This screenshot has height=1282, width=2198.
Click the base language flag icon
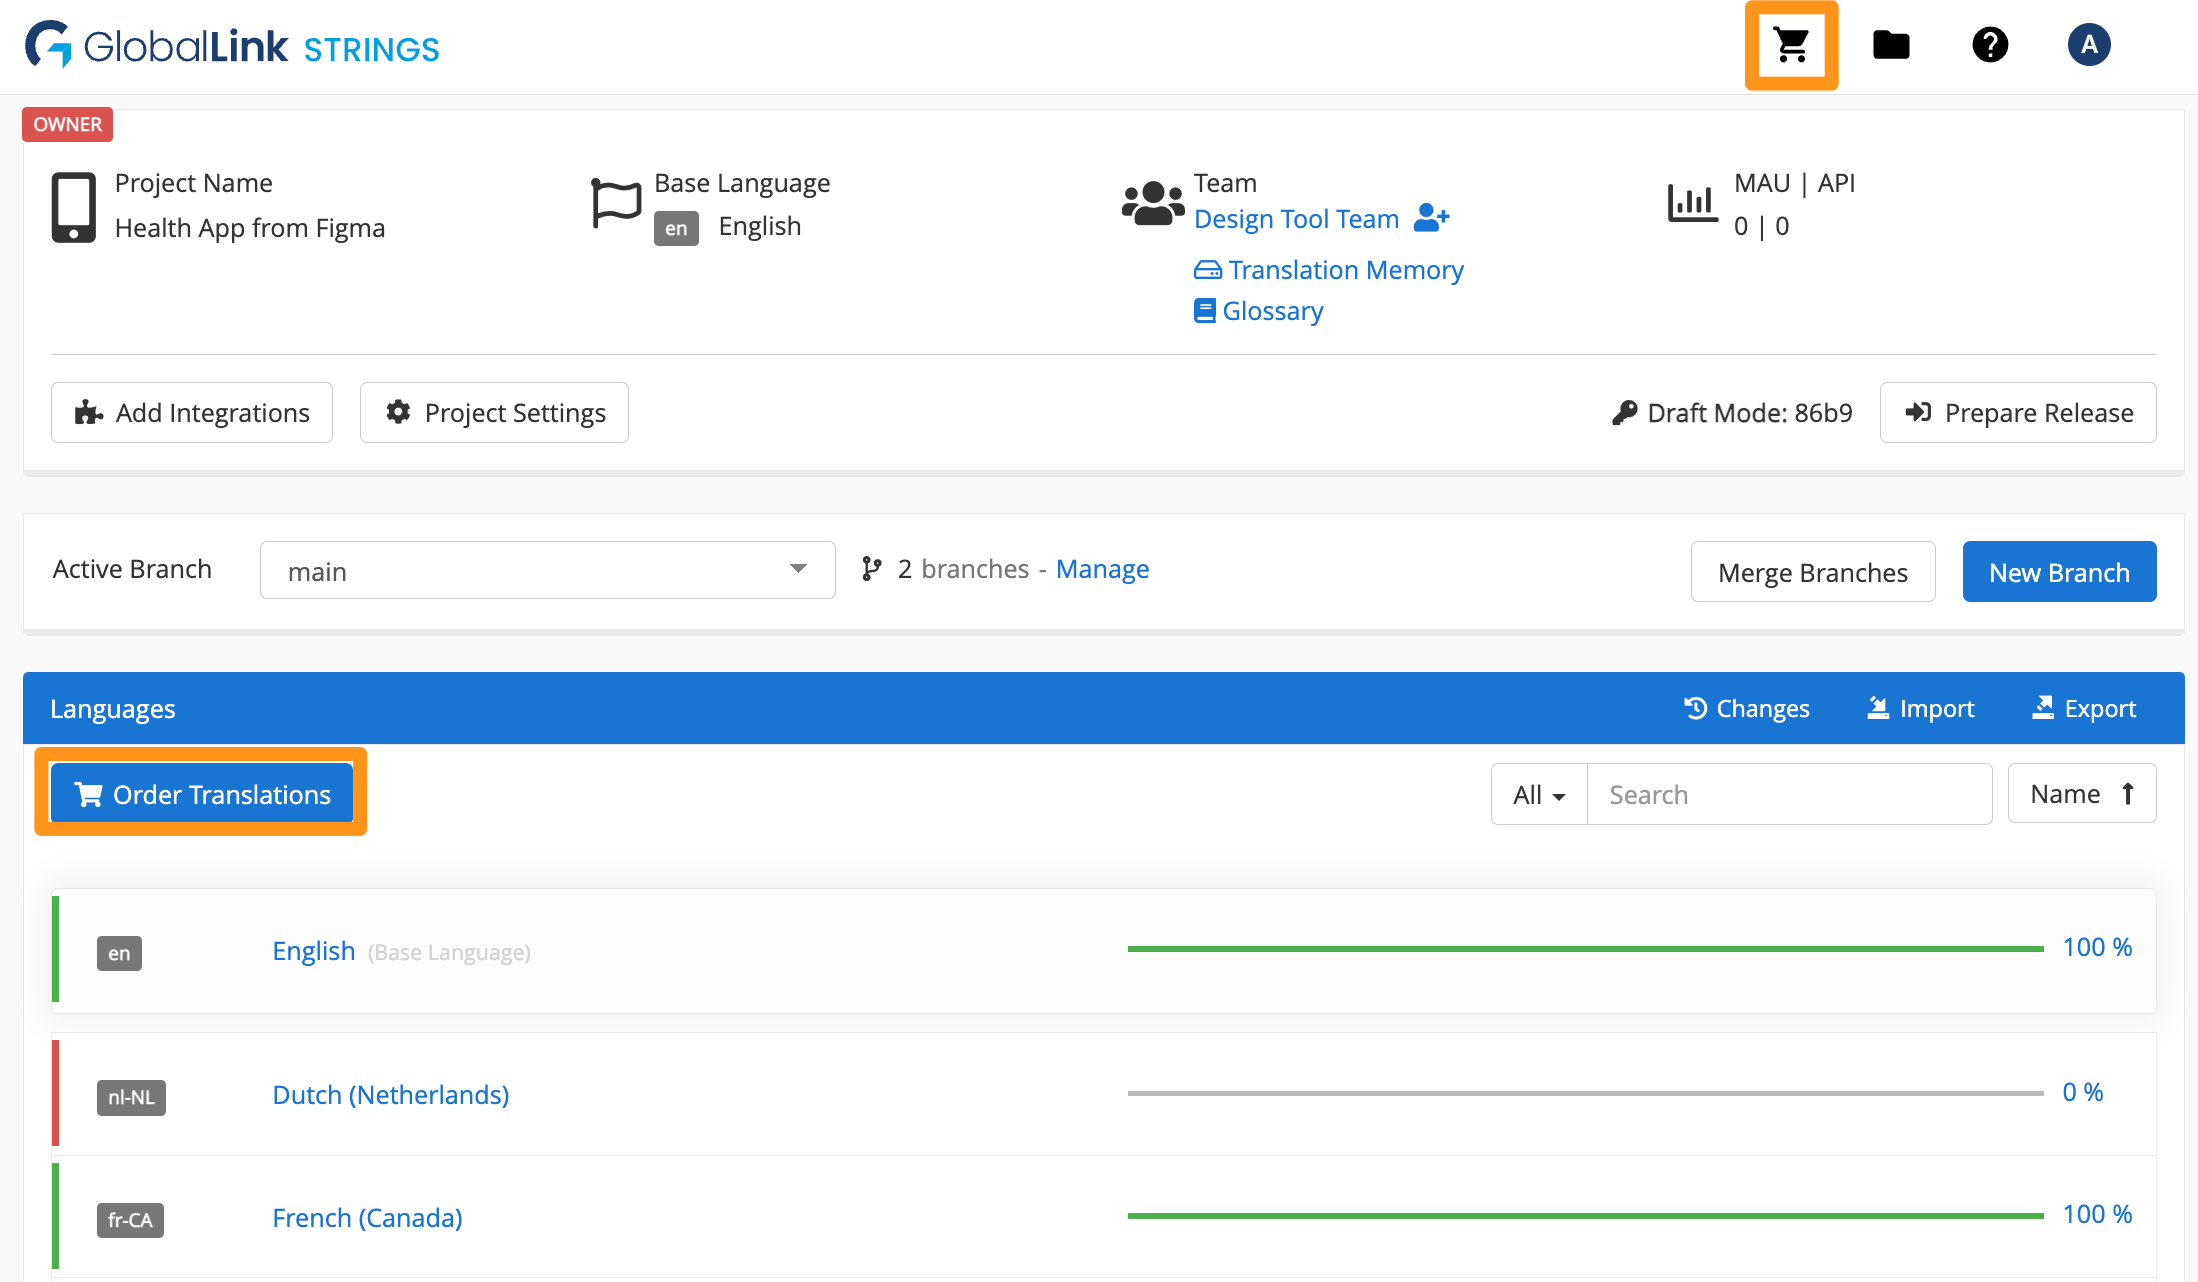coord(616,203)
